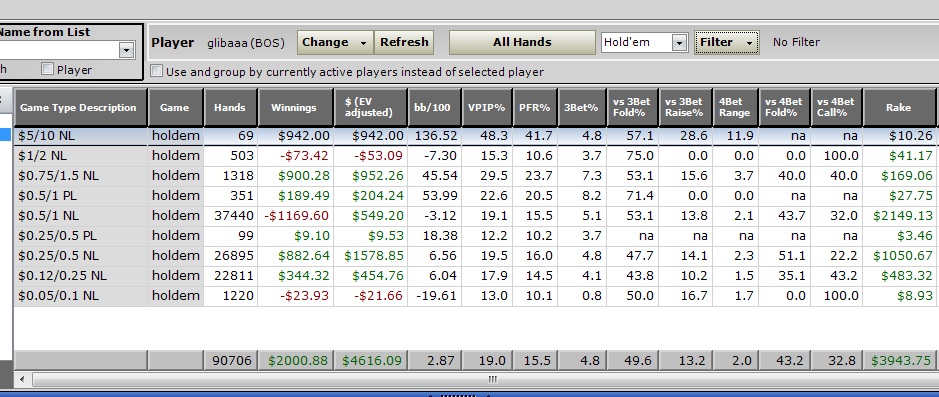Sort by vs 4Bet Fold% column header
Image resolution: width=939 pixels, height=397 pixels.
click(784, 108)
